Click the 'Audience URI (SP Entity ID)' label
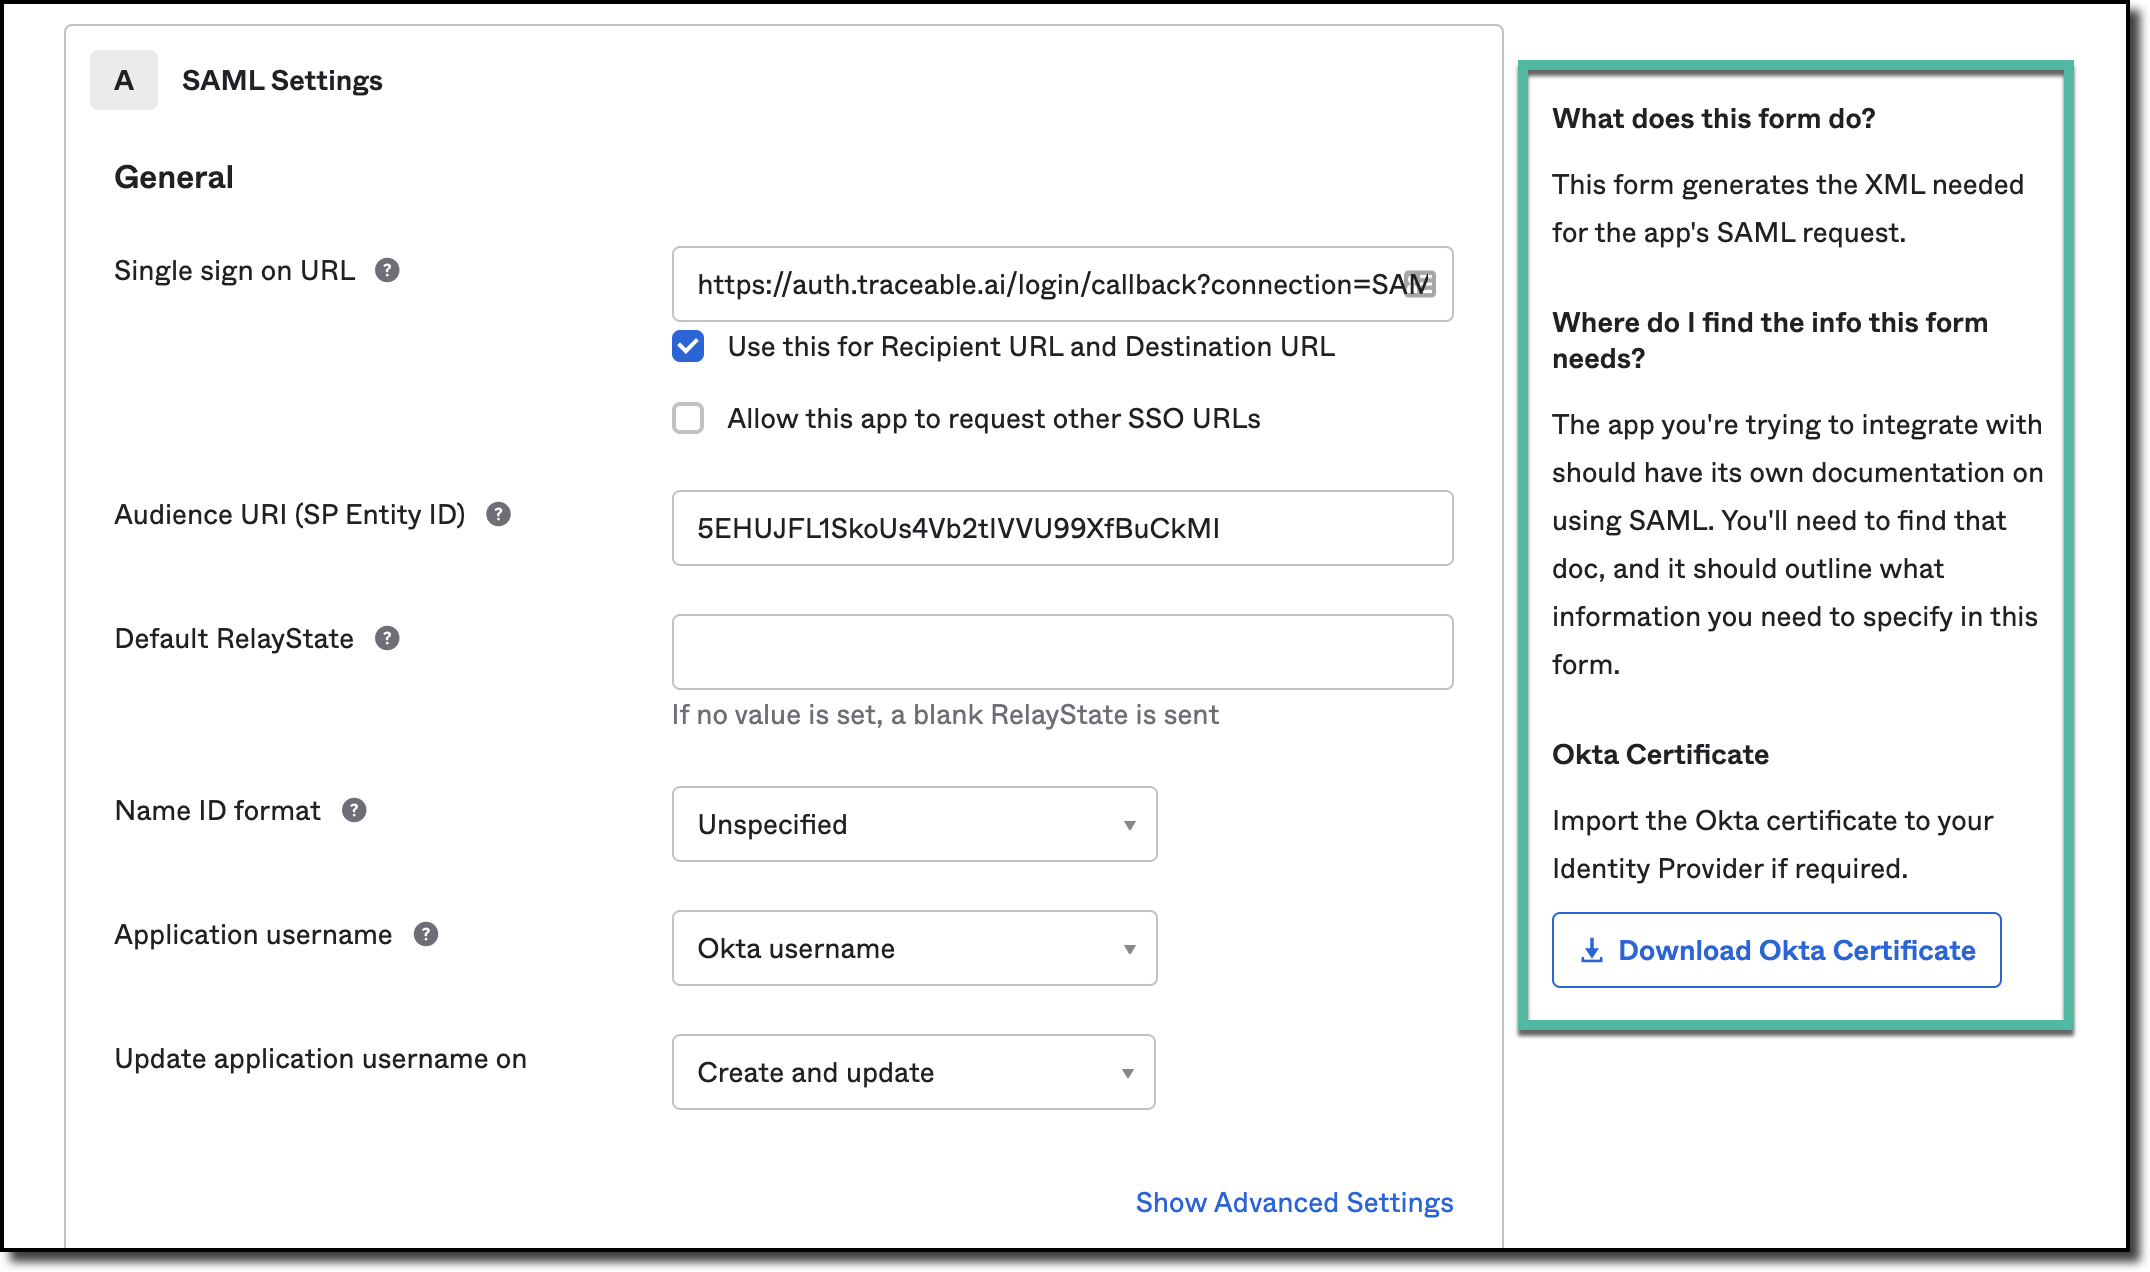 290,514
